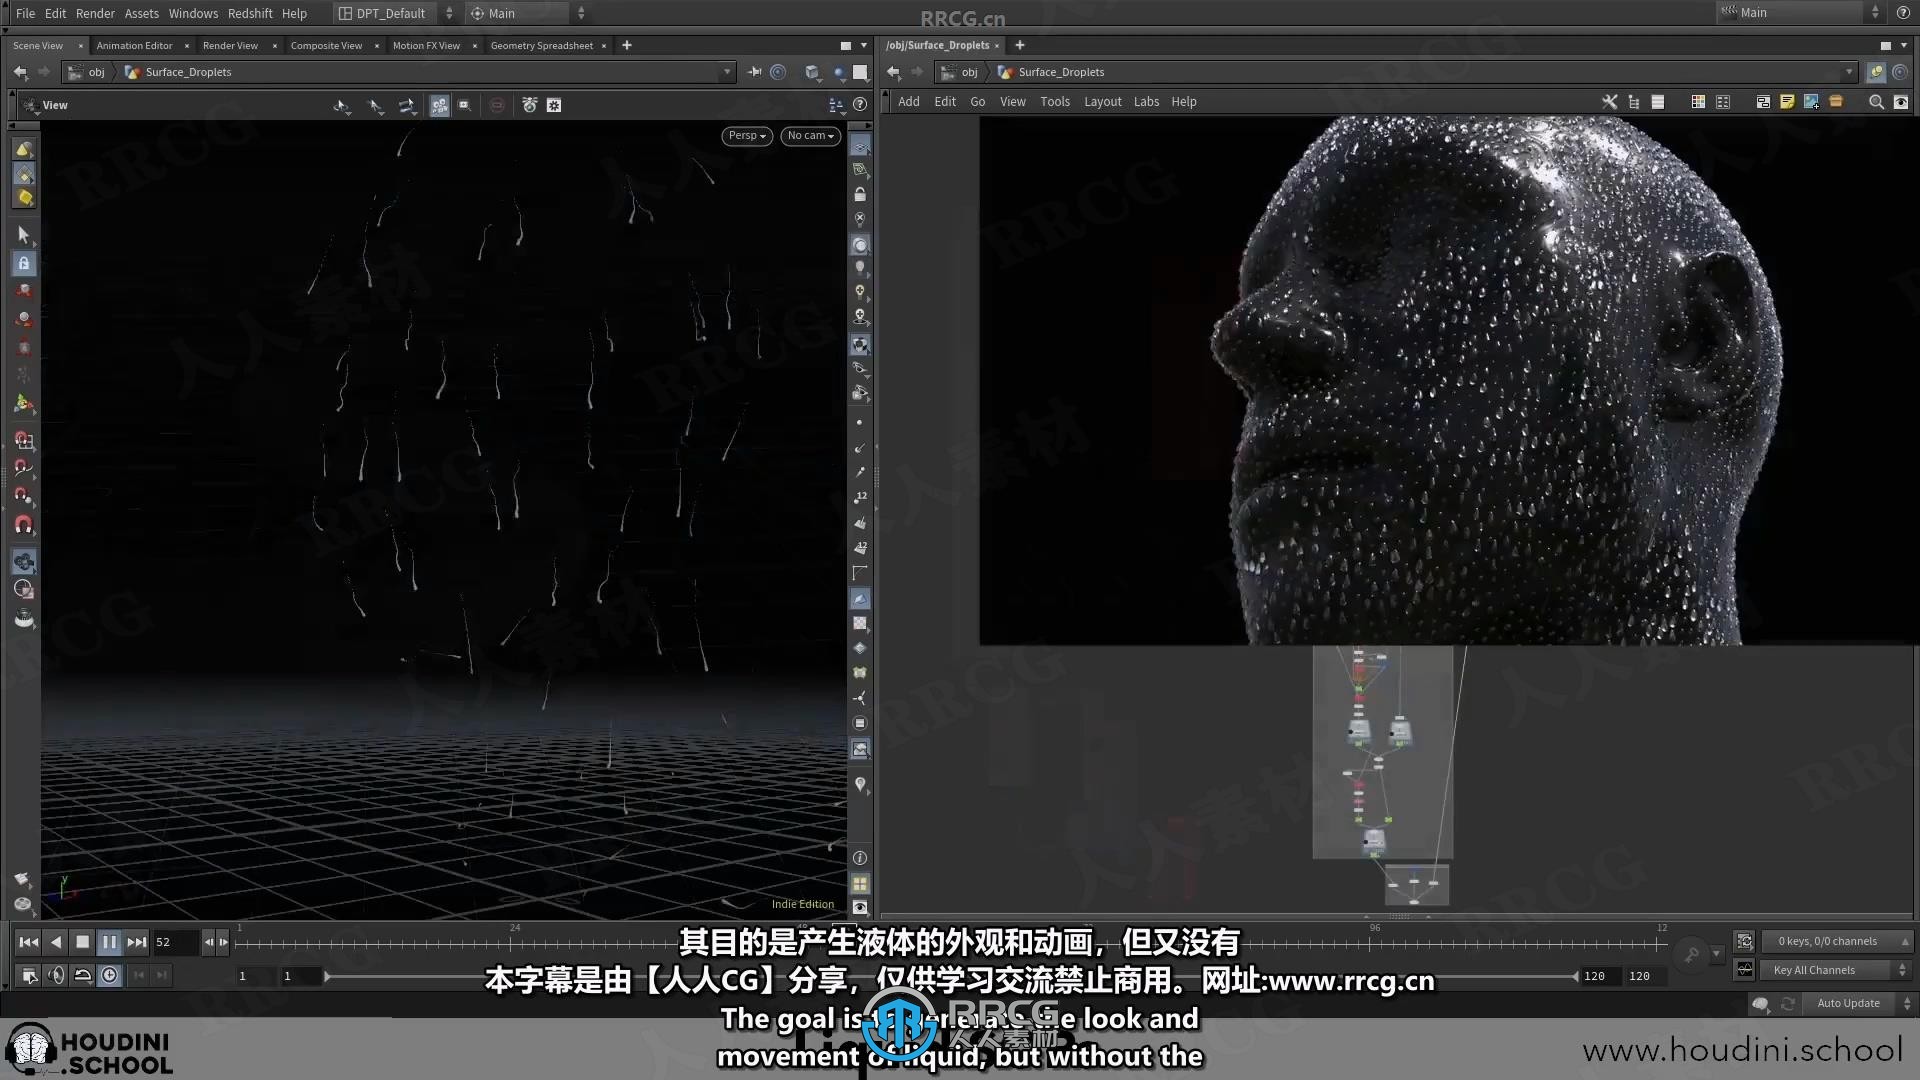Image resolution: width=1920 pixels, height=1080 pixels.
Task: Click the gear settings icon in View toolbar
Action: click(554, 105)
